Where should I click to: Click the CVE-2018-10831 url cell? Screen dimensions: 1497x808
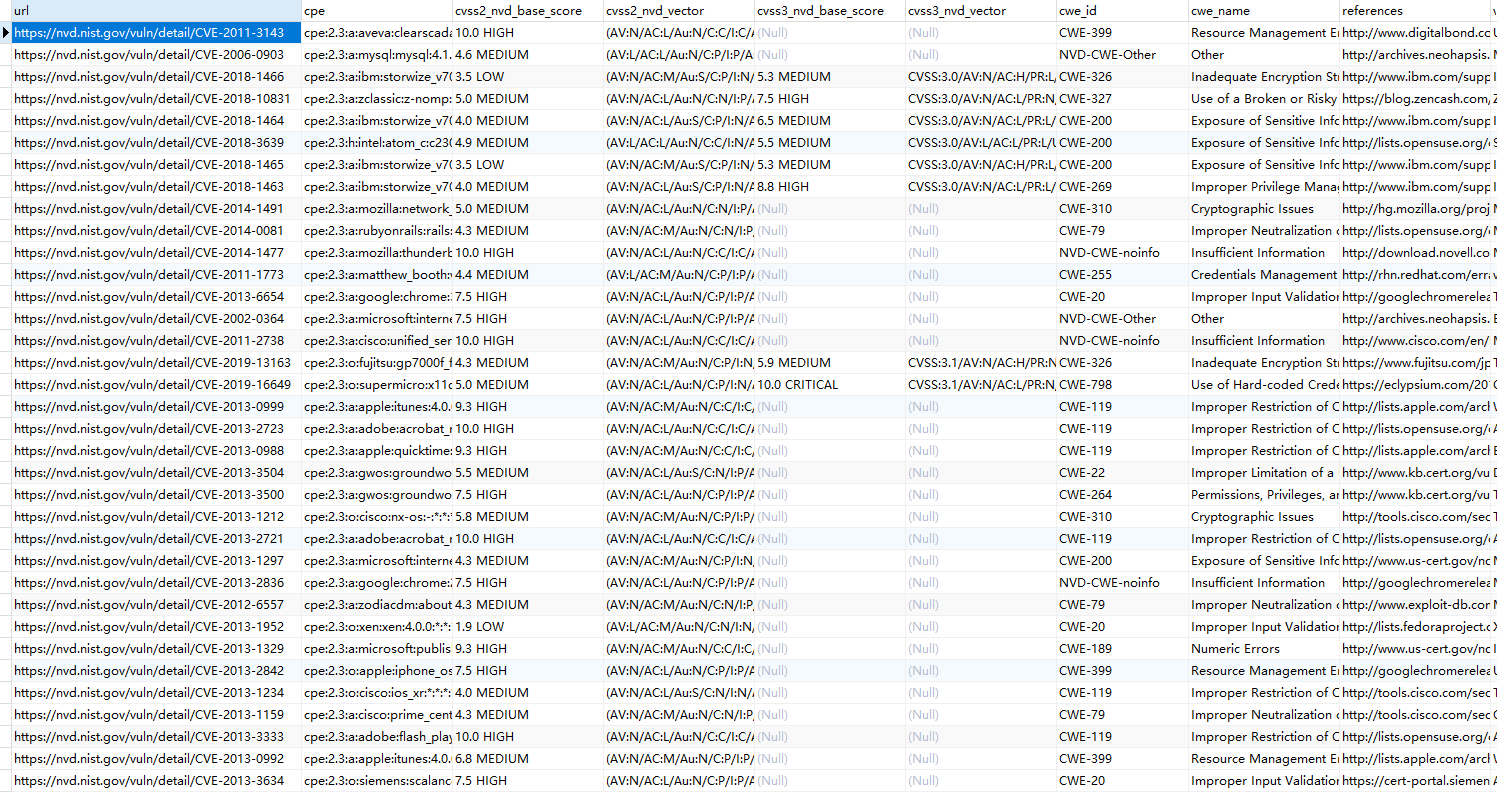(x=156, y=99)
